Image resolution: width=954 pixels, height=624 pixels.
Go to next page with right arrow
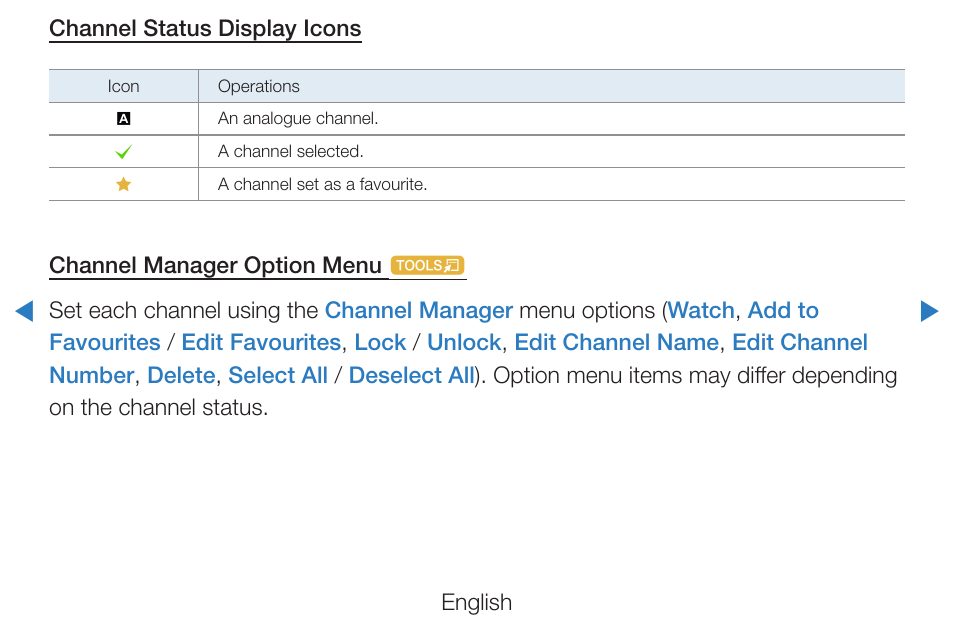929,311
